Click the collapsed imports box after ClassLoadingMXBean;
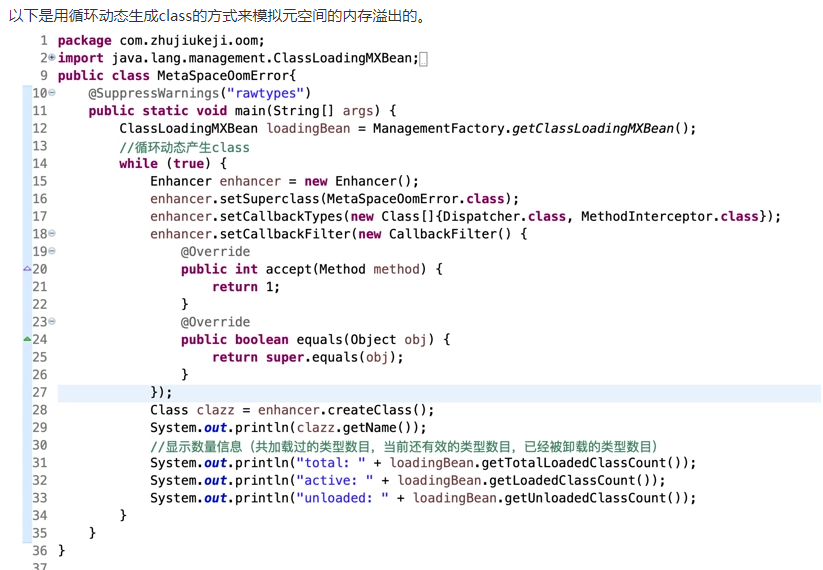Screen dimensions: 823x570 (424, 59)
